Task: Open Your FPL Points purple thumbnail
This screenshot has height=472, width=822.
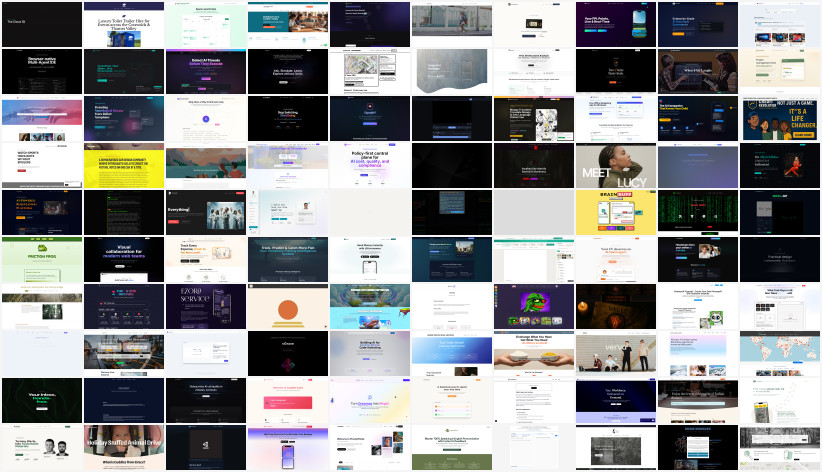Action: pyautogui.click(x=616, y=25)
